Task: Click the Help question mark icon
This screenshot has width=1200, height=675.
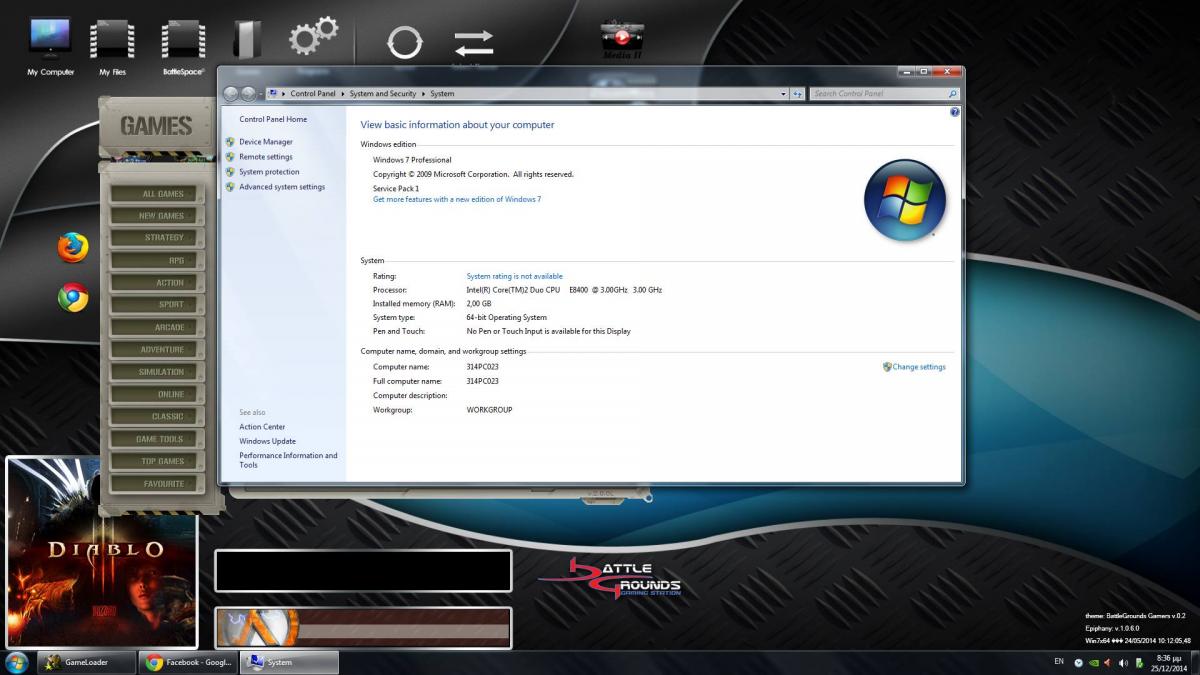Action: click(x=954, y=112)
